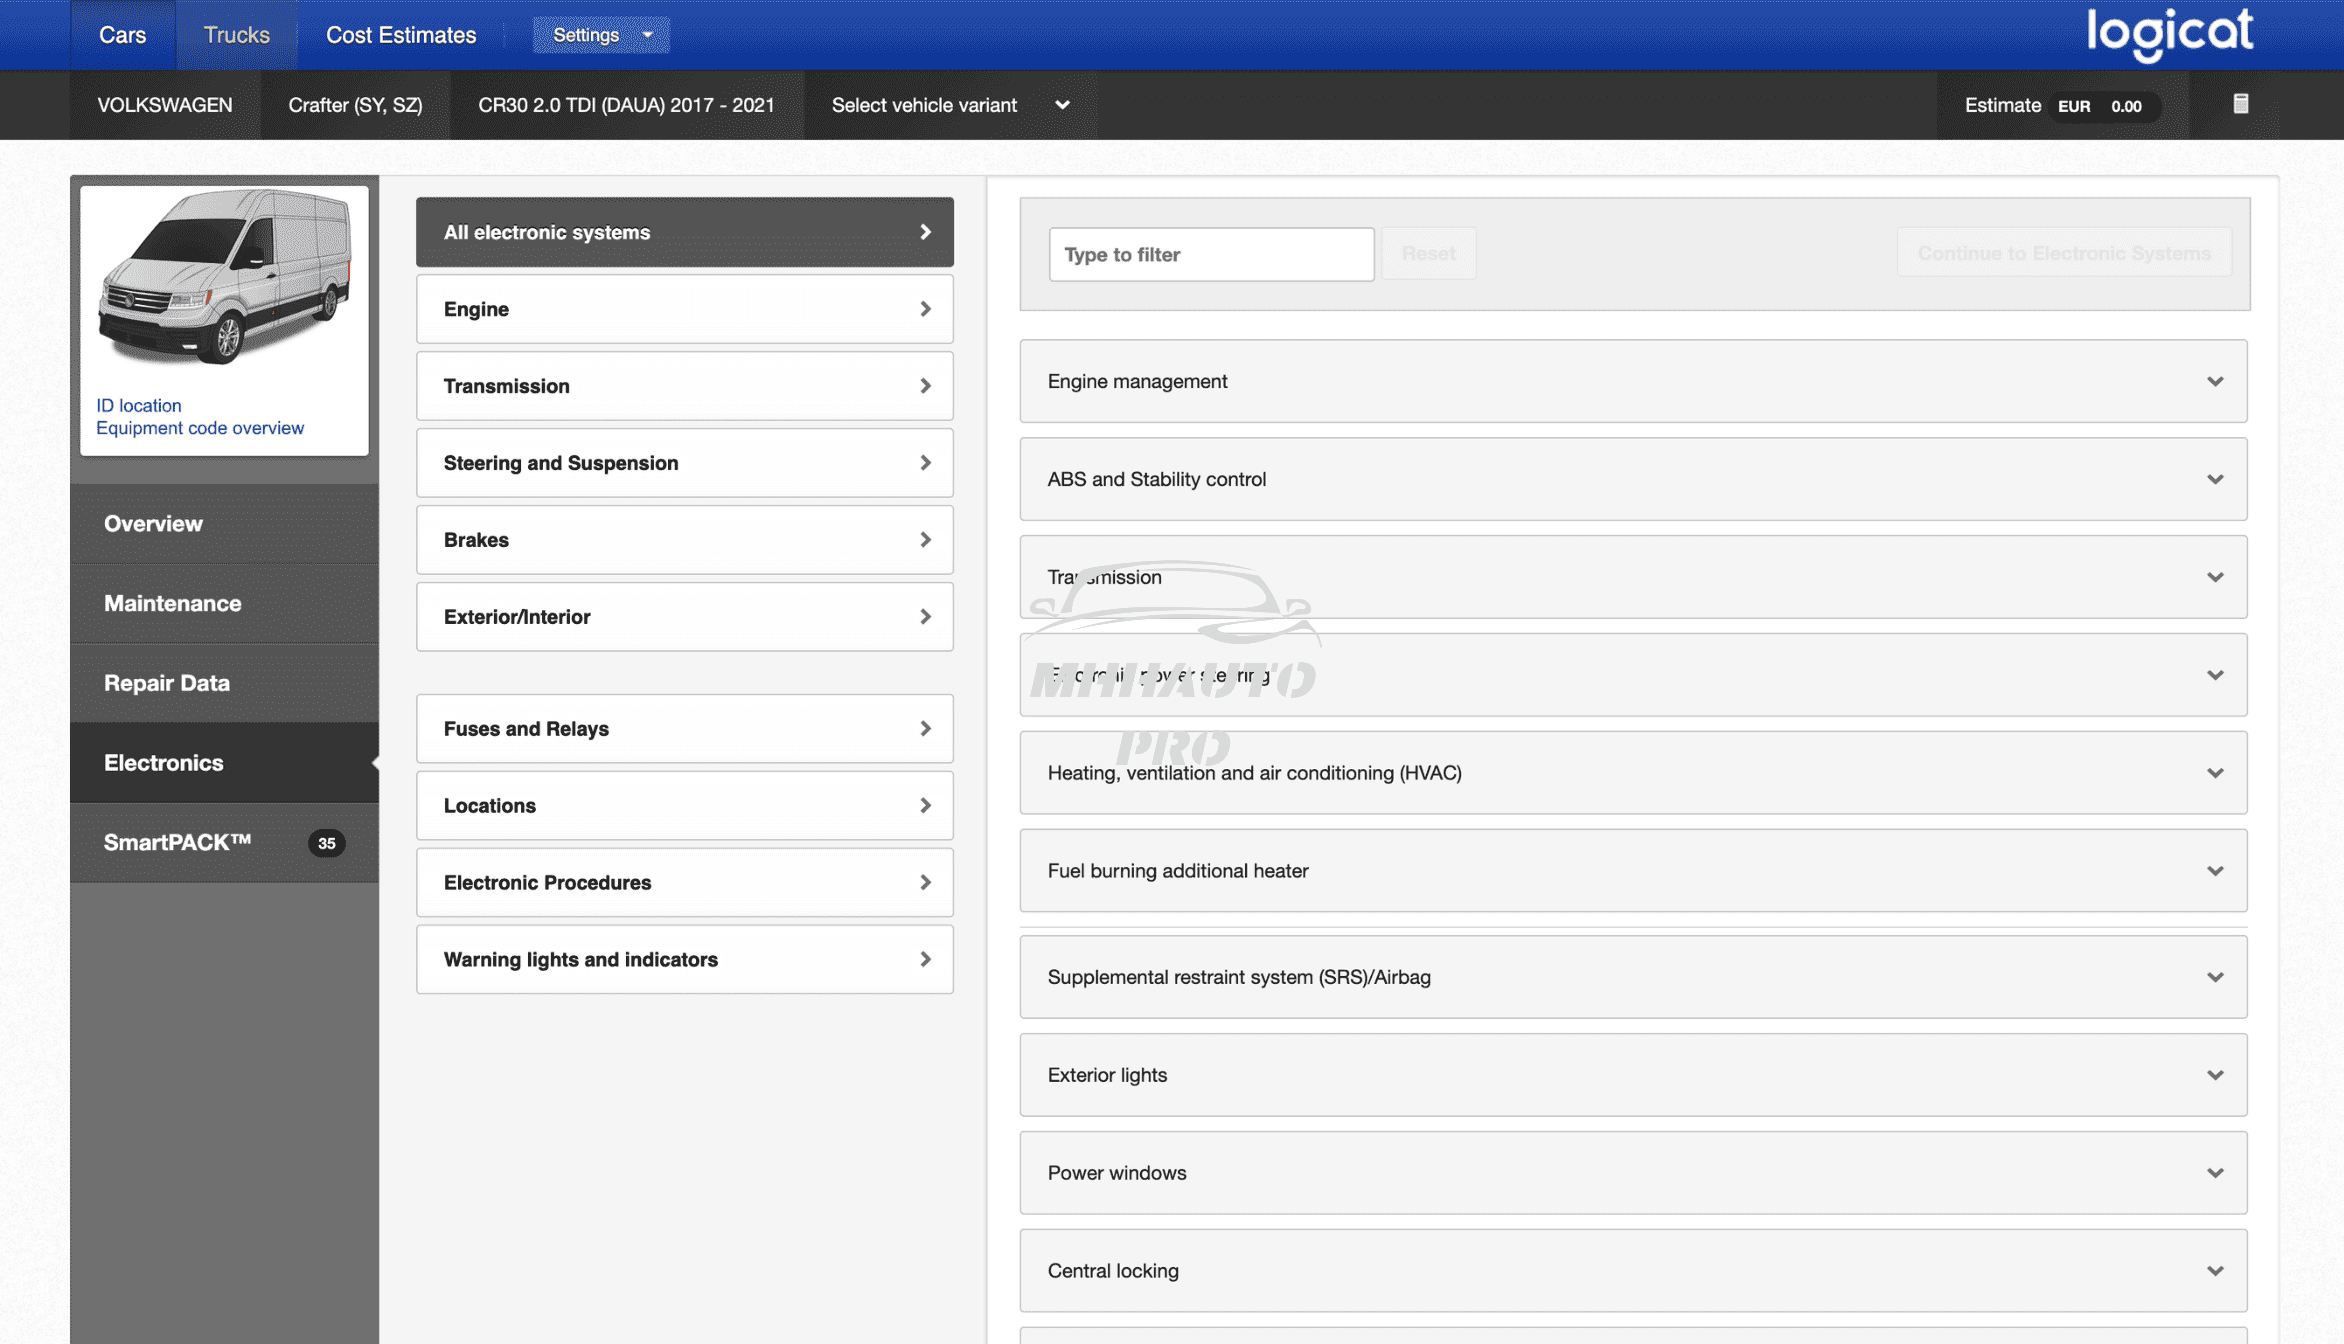The image size is (2344, 1344).
Task: Open the SmartPACK badge showing 35
Action: 326,843
